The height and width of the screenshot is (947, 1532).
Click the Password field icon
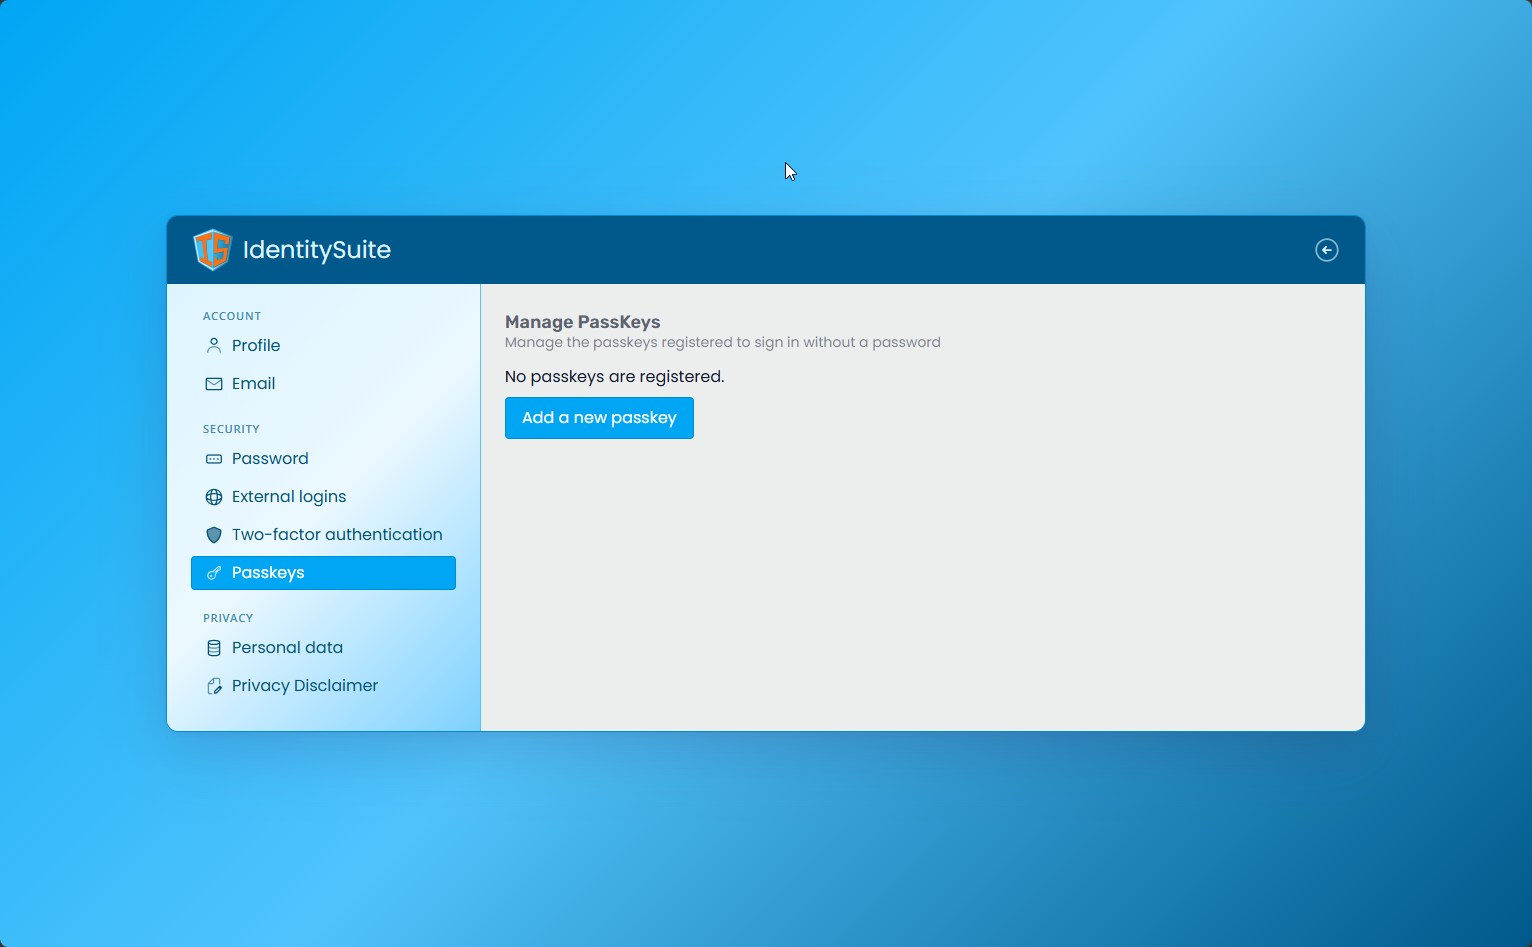214,459
